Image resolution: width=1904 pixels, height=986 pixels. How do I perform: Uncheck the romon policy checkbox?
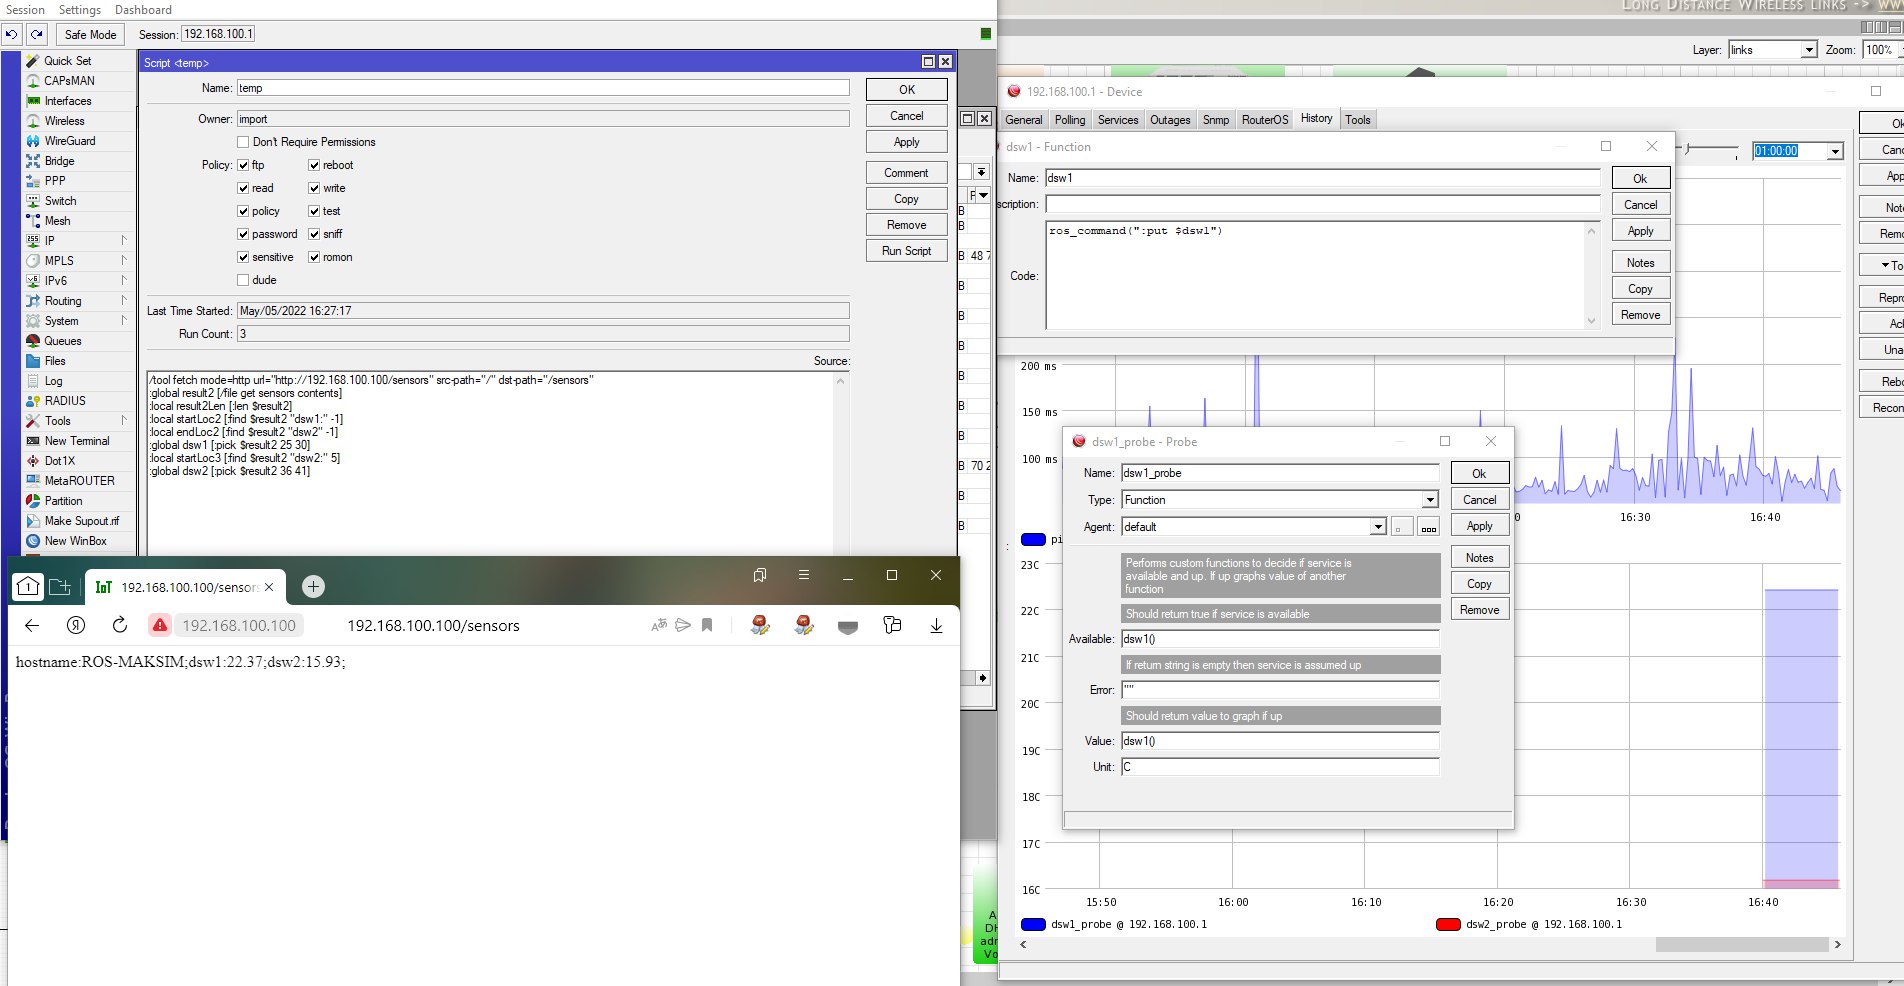pyautogui.click(x=314, y=257)
